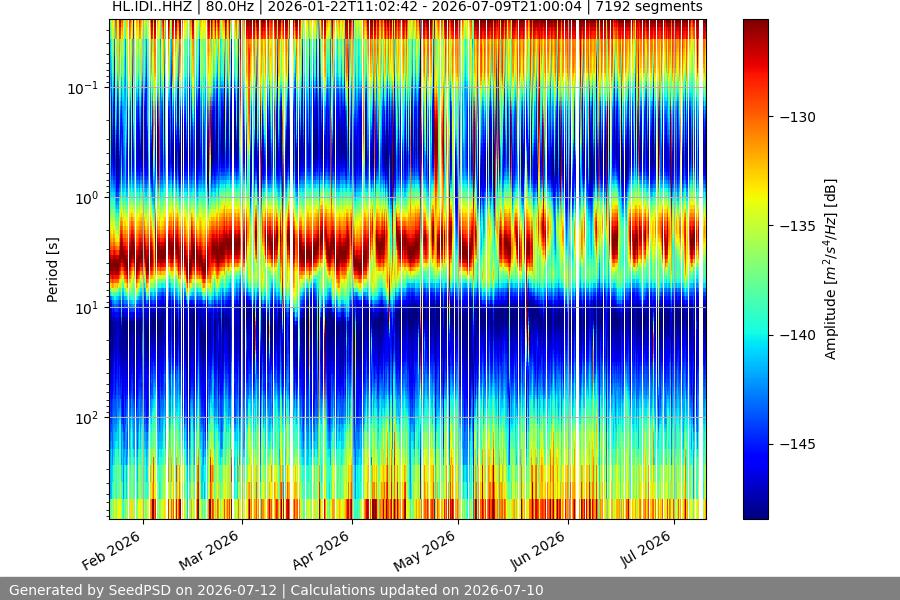Click the 10² period tick label
The width and height of the screenshot is (900, 600).
coord(87,418)
